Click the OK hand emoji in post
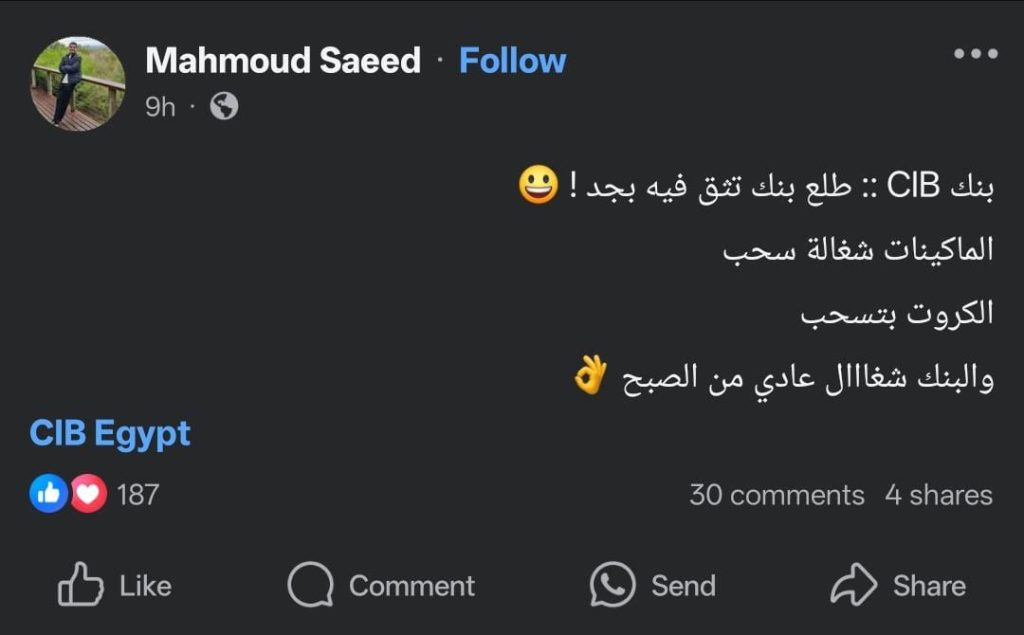This screenshot has height=635, width=1024. click(x=590, y=377)
